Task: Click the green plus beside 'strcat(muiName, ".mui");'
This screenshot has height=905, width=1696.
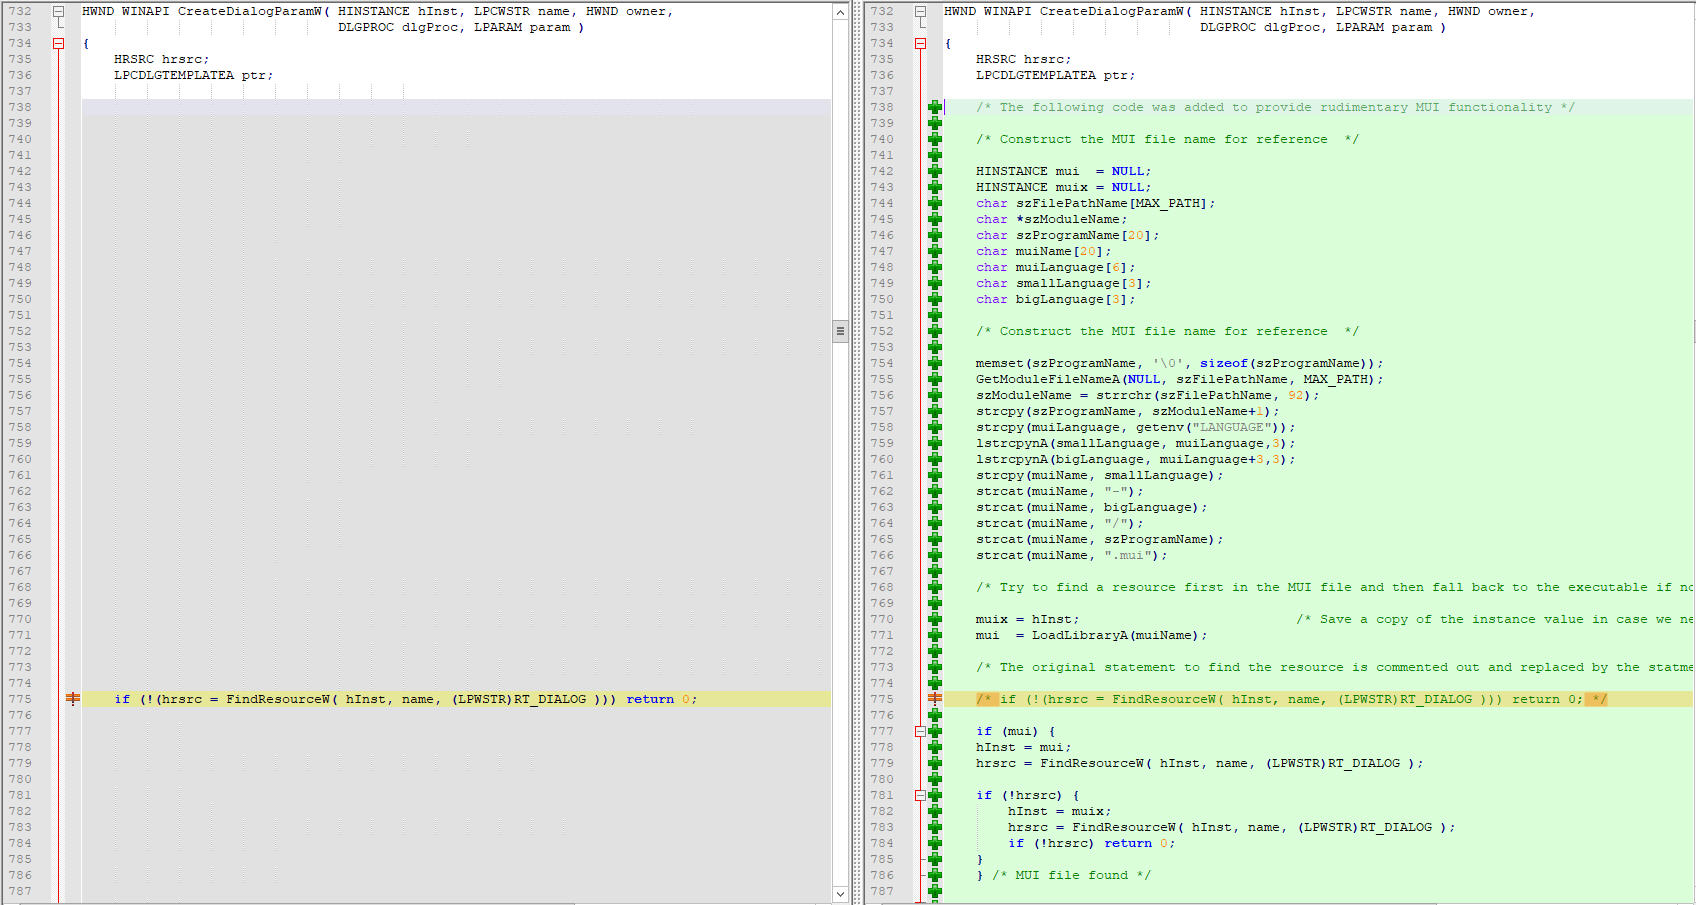Action: (935, 555)
